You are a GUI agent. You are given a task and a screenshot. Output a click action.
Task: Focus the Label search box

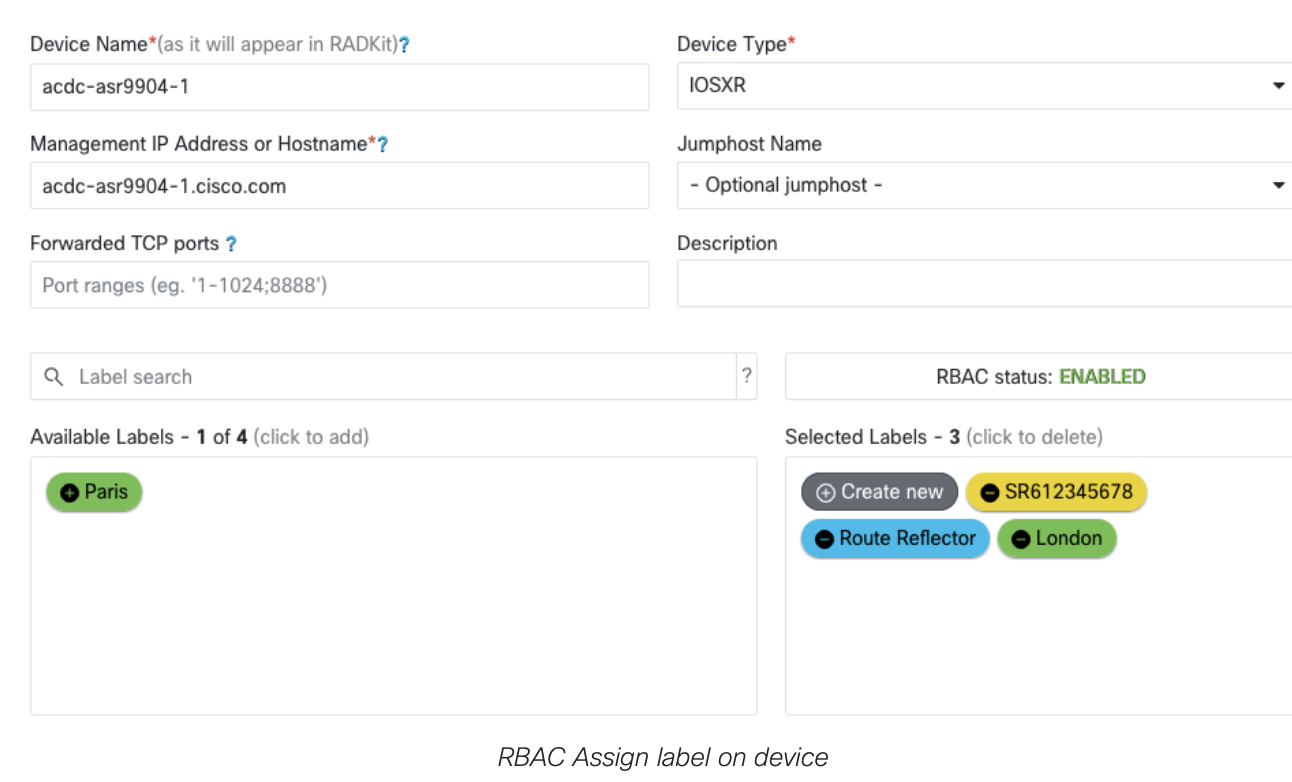pos(384,376)
